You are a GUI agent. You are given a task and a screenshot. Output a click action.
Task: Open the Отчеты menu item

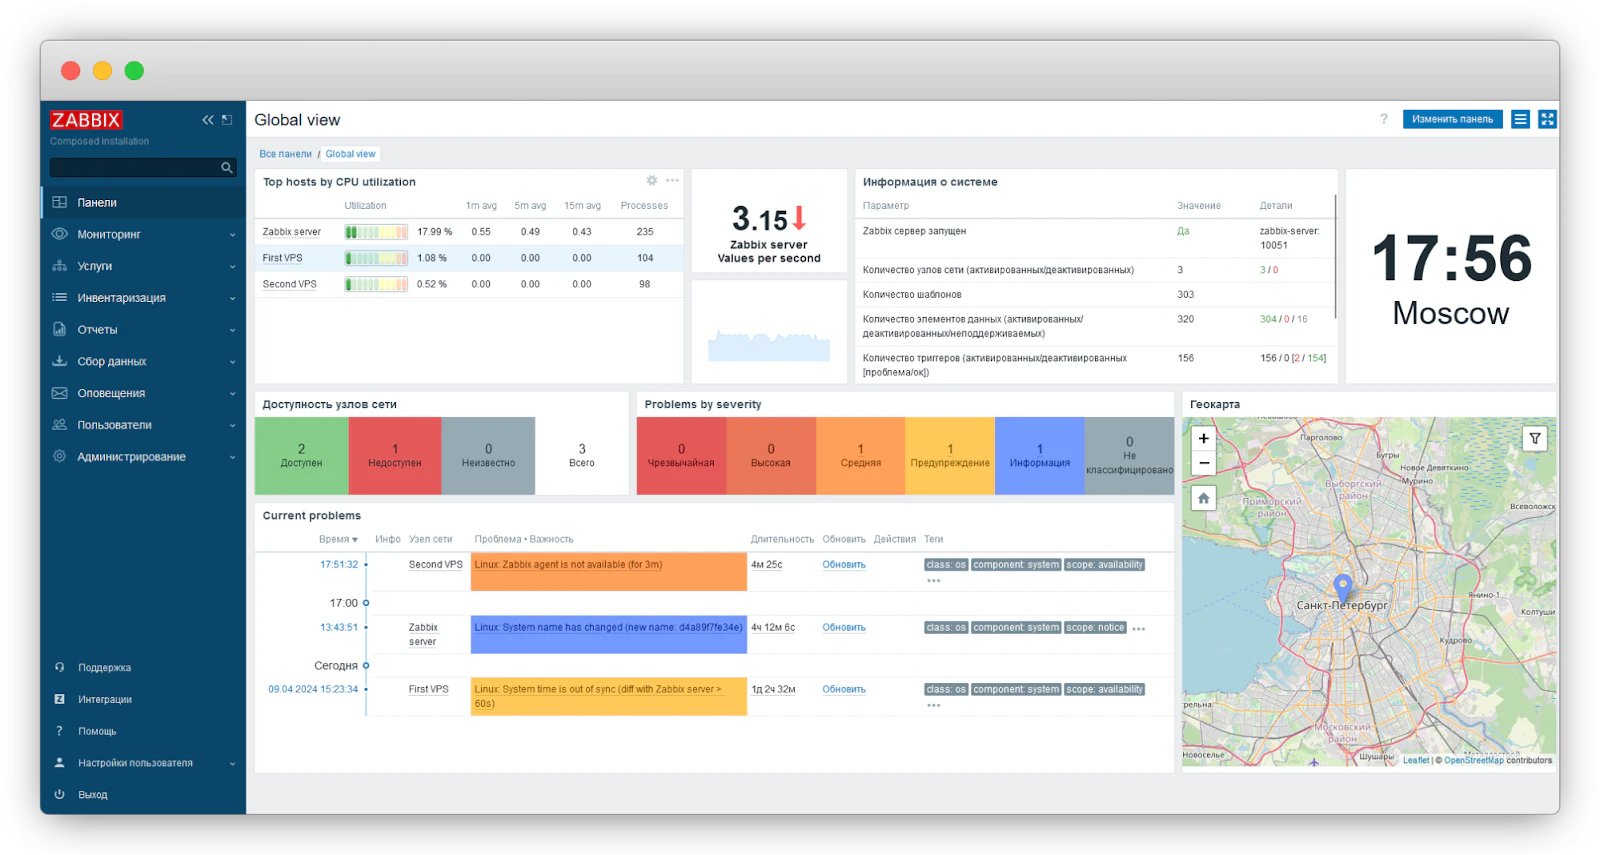(144, 330)
